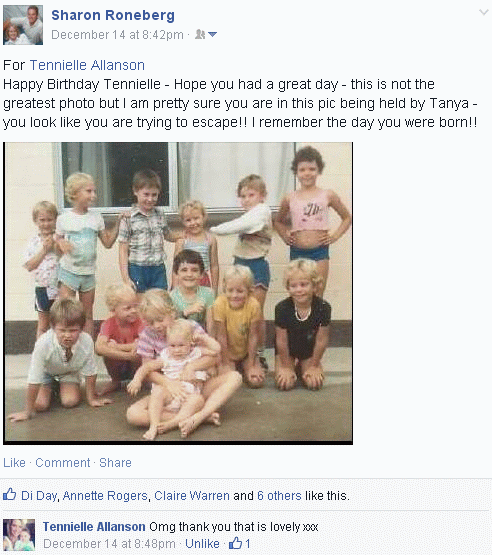The image size is (492, 555).
Task: Open Sharon Roneberg's profile name link
Action: (x=113, y=15)
